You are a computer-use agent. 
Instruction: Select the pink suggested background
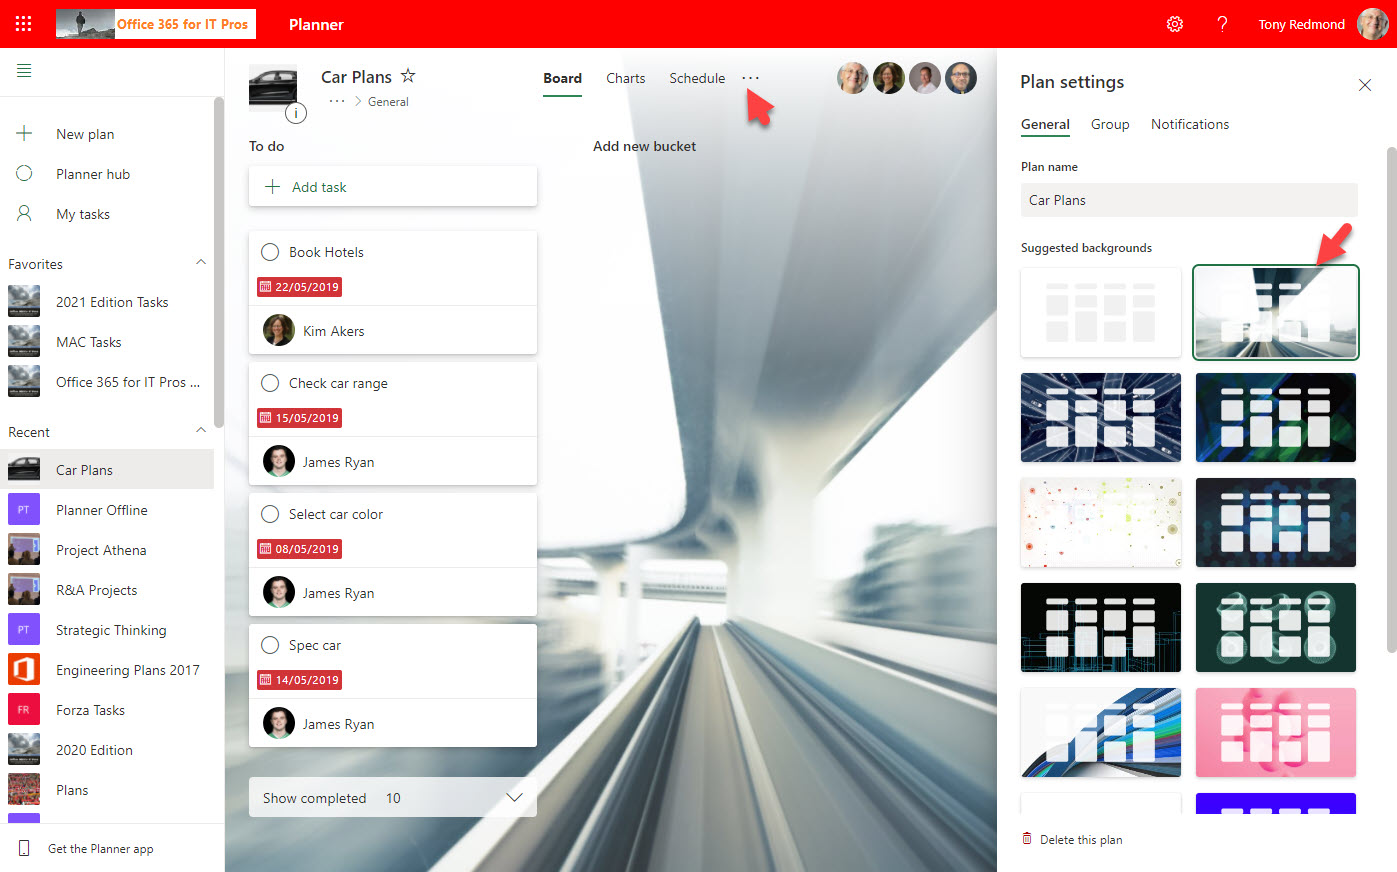click(x=1275, y=732)
